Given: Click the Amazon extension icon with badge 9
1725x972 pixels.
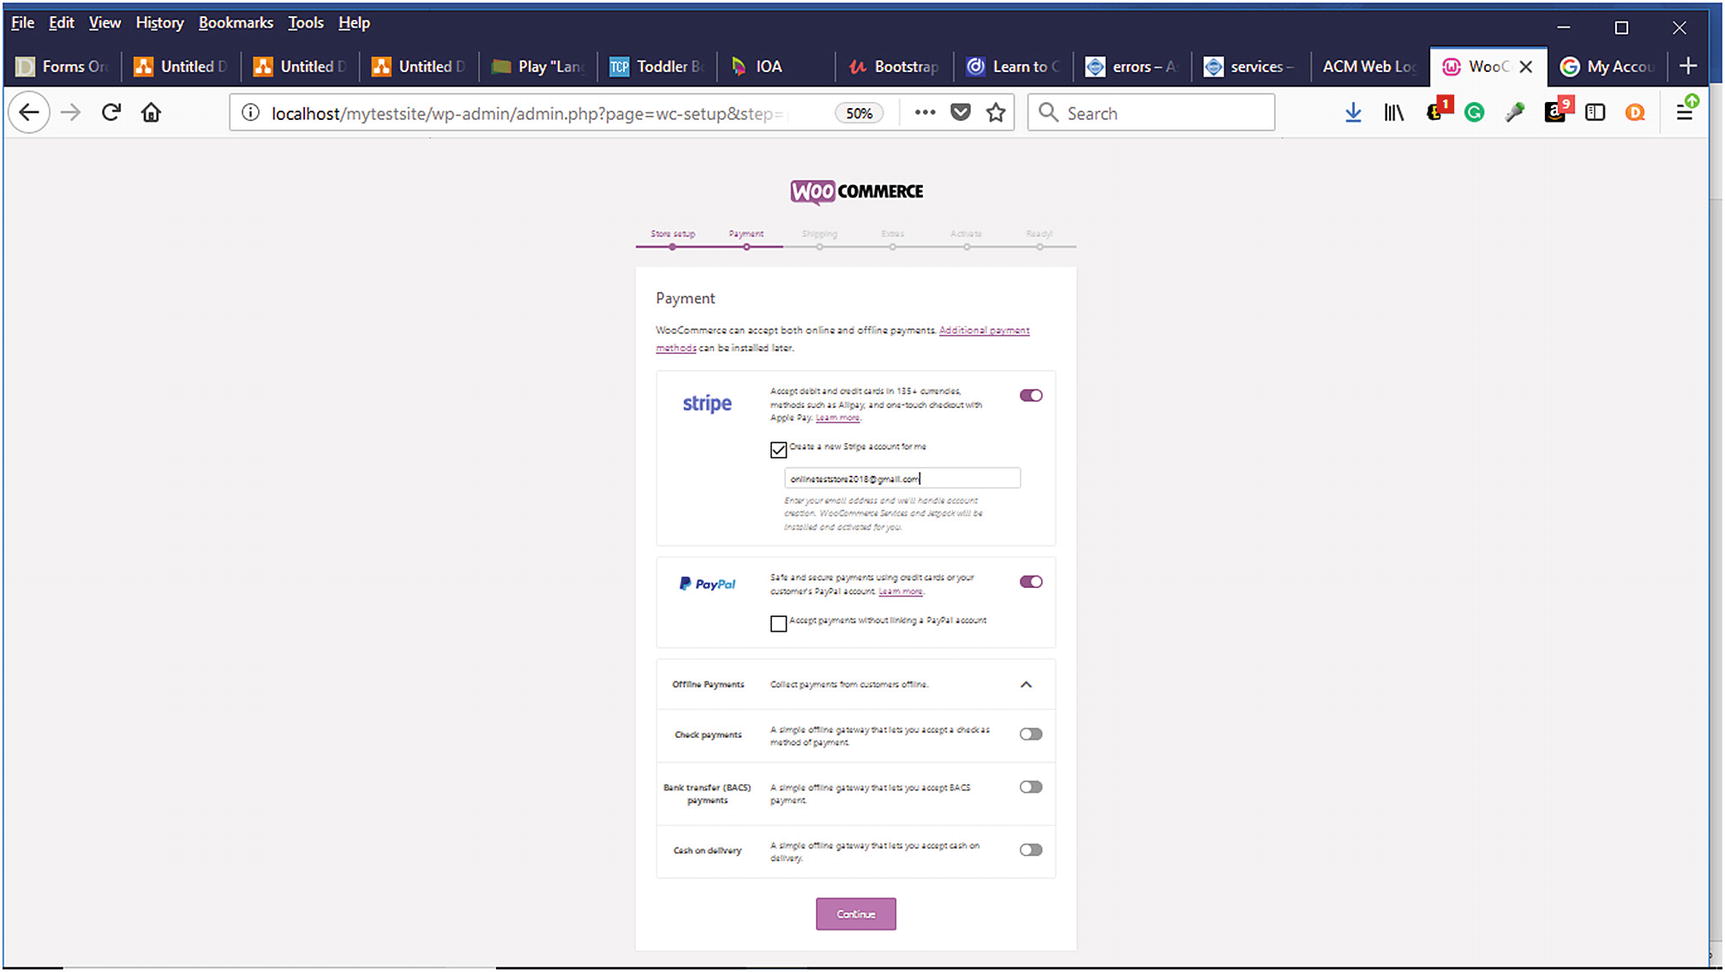Looking at the screenshot, I should coord(1557,111).
